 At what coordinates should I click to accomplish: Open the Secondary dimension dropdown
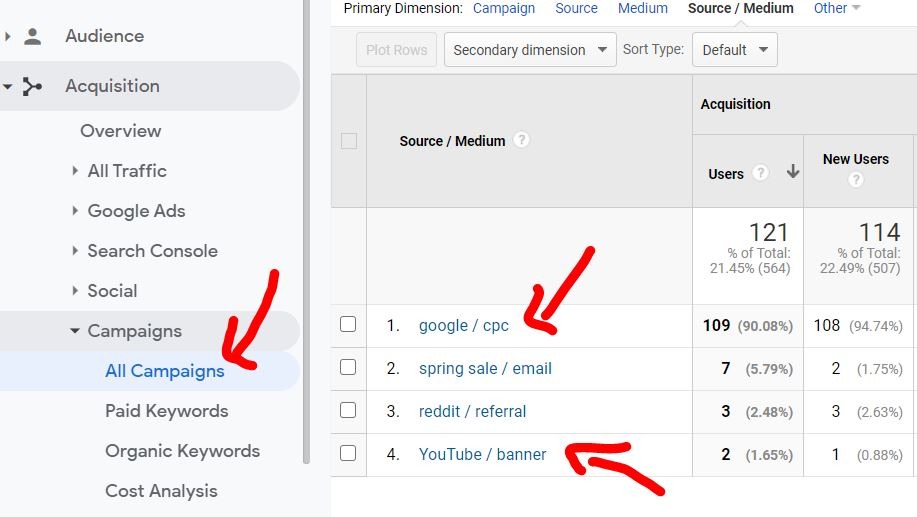tap(530, 50)
